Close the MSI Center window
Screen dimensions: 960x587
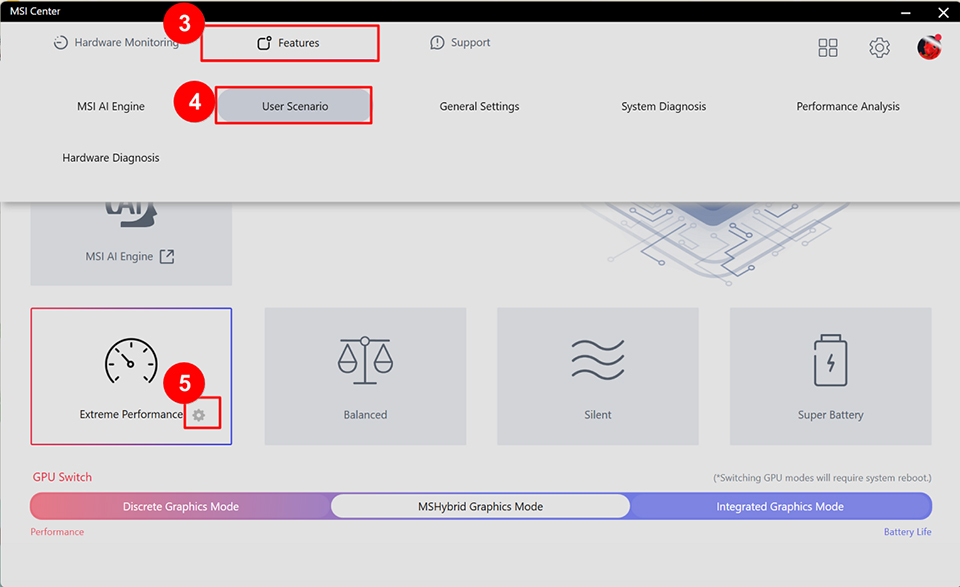pos(943,12)
